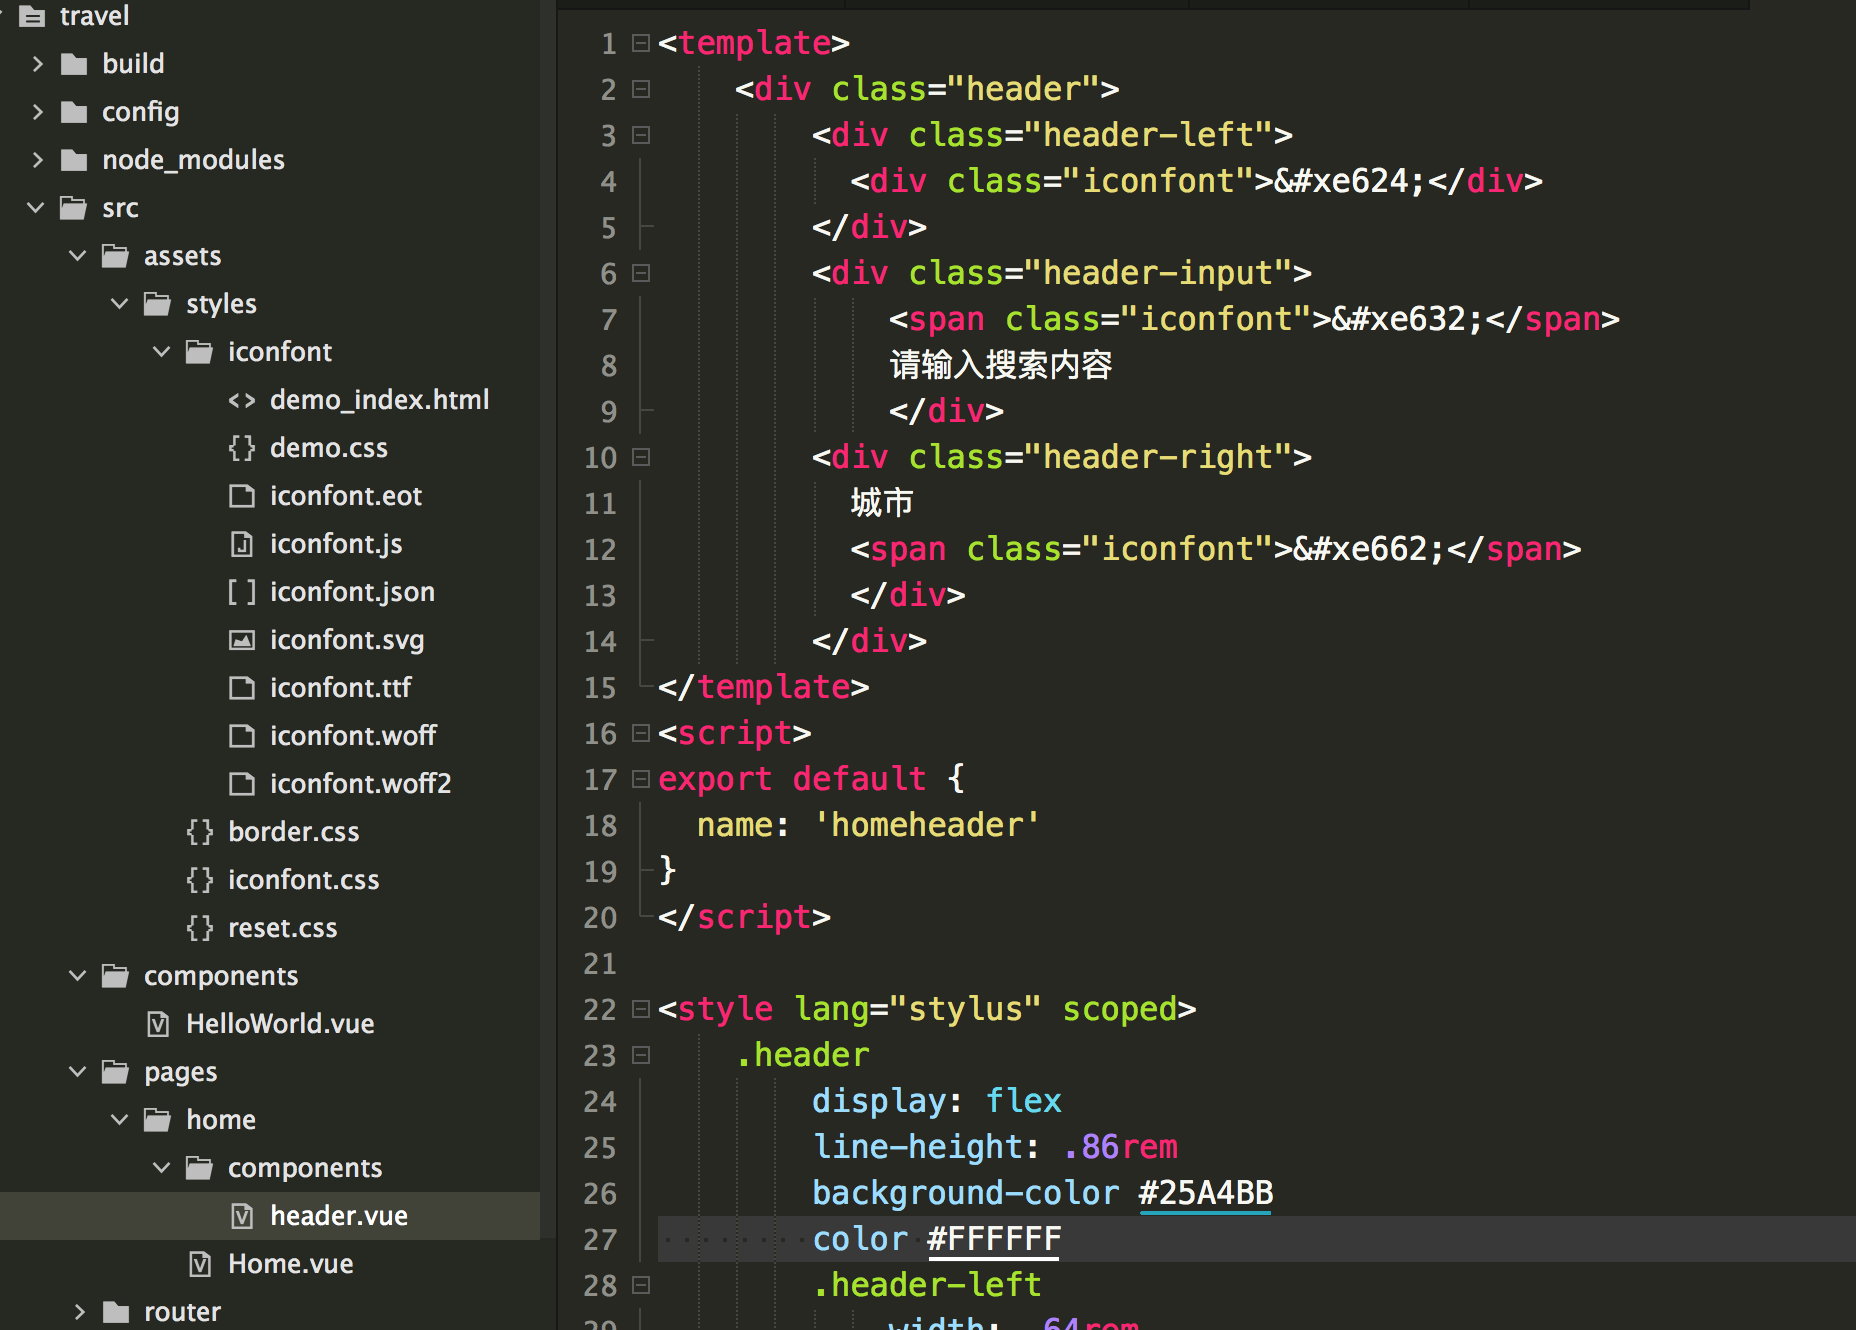Collapse the pages folder chevron

(x=78, y=1072)
